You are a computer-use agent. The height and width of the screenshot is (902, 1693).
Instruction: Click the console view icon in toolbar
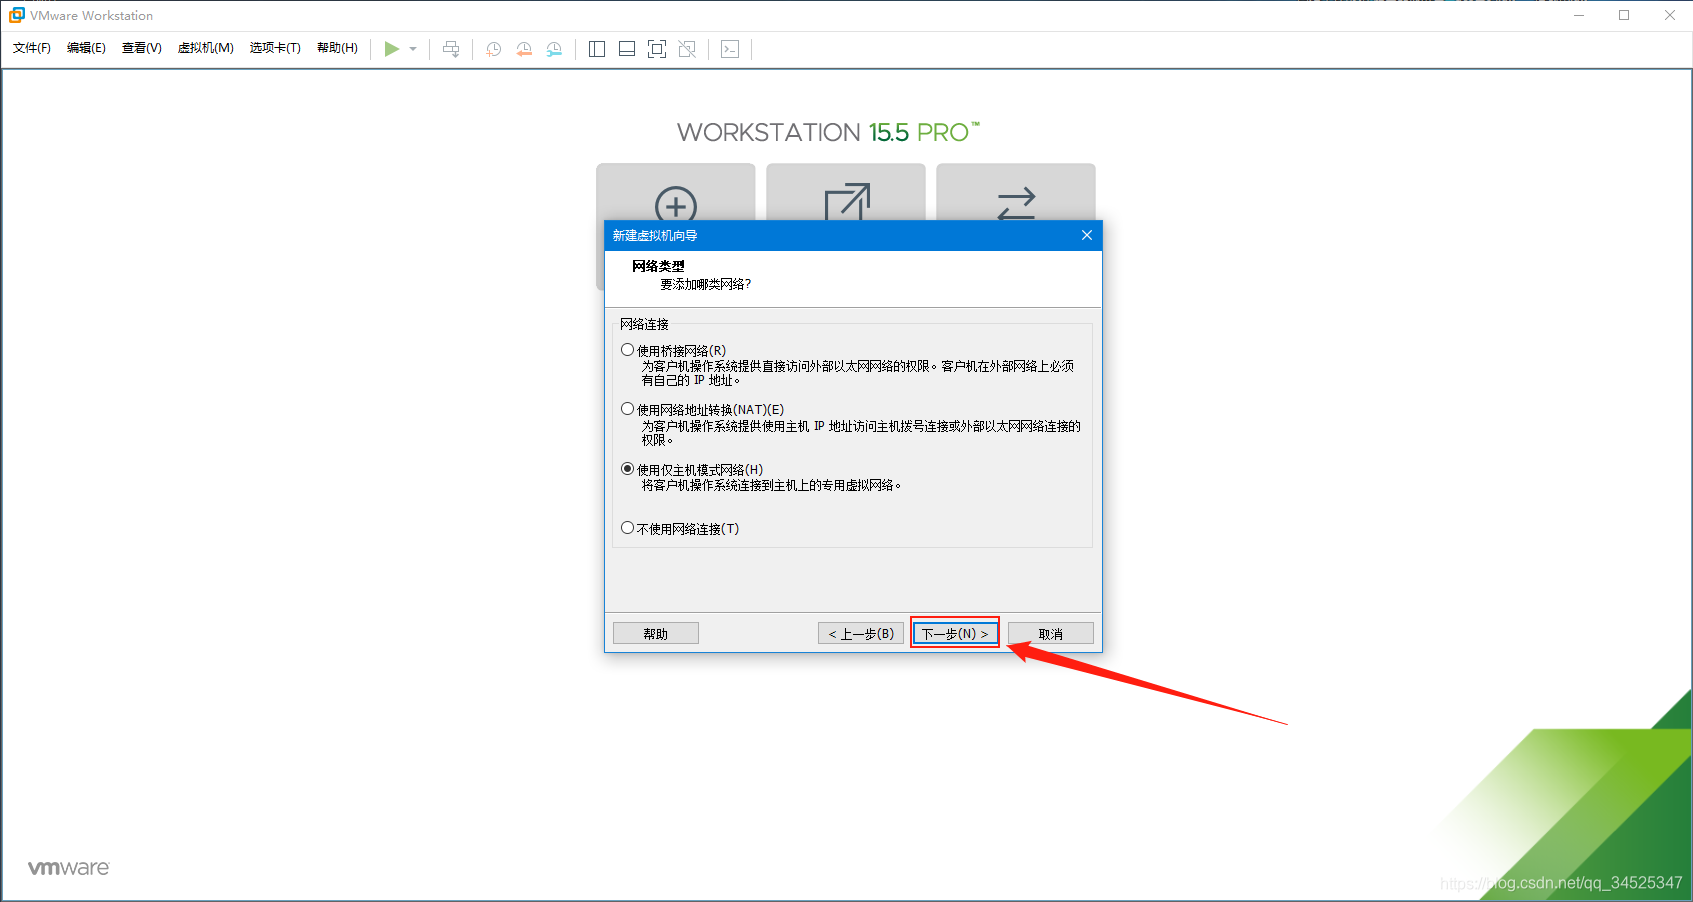click(730, 49)
